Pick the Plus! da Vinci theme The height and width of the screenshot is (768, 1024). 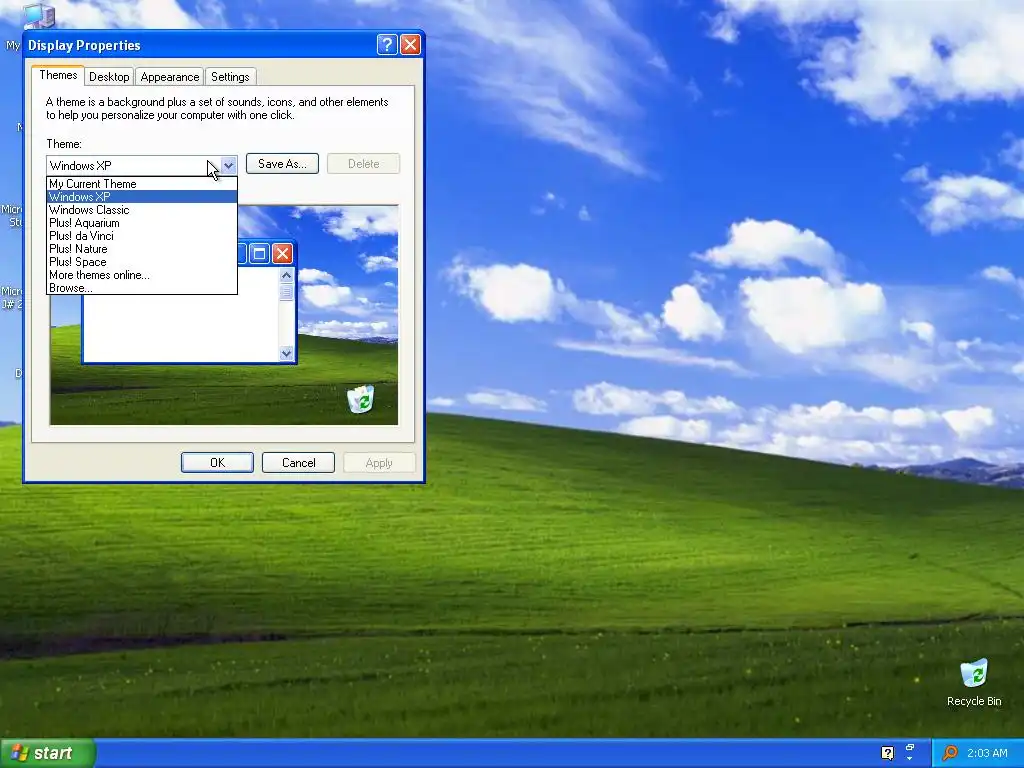pyautogui.click(x=142, y=236)
